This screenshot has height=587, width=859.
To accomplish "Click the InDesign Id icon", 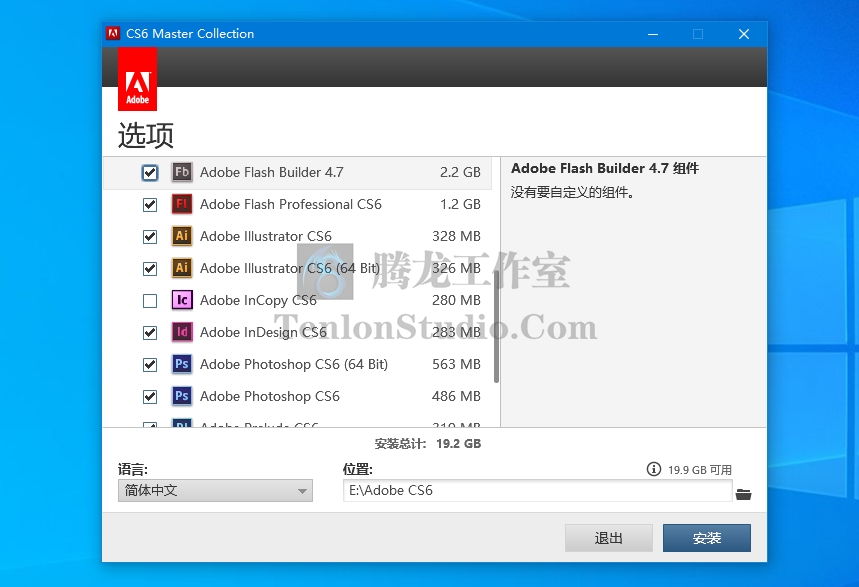I will click(x=182, y=332).
